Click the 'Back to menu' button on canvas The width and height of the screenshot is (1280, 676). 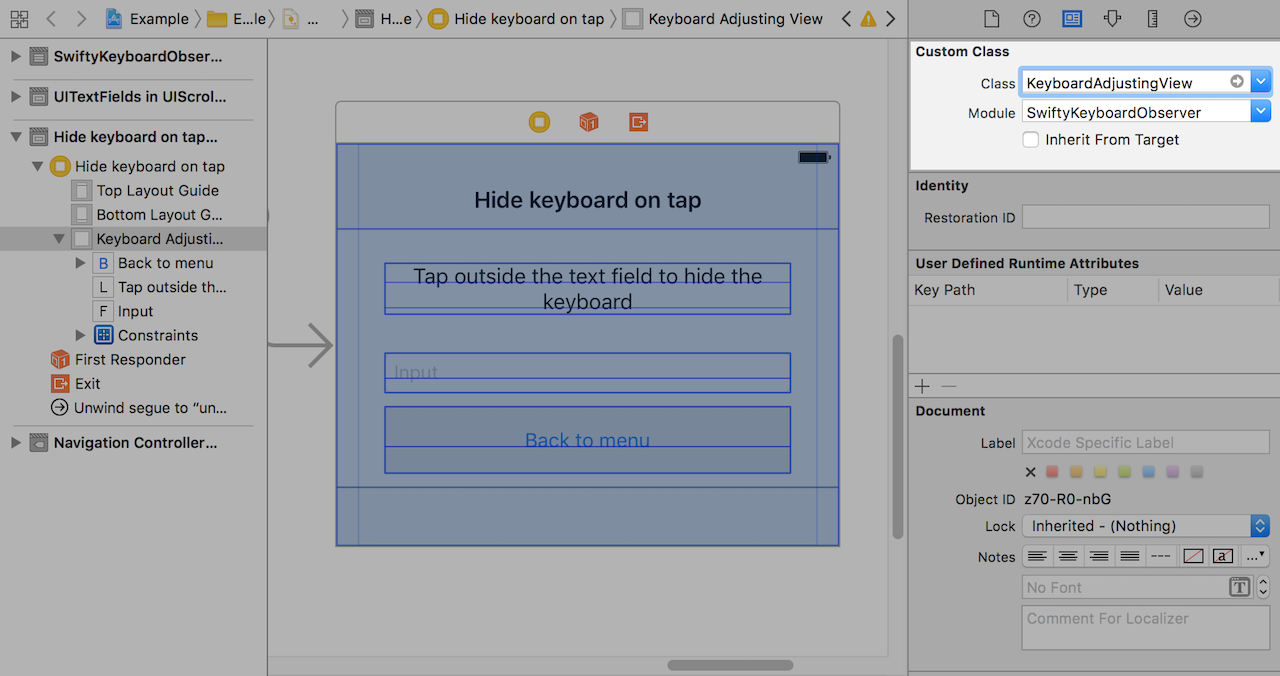[588, 440]
